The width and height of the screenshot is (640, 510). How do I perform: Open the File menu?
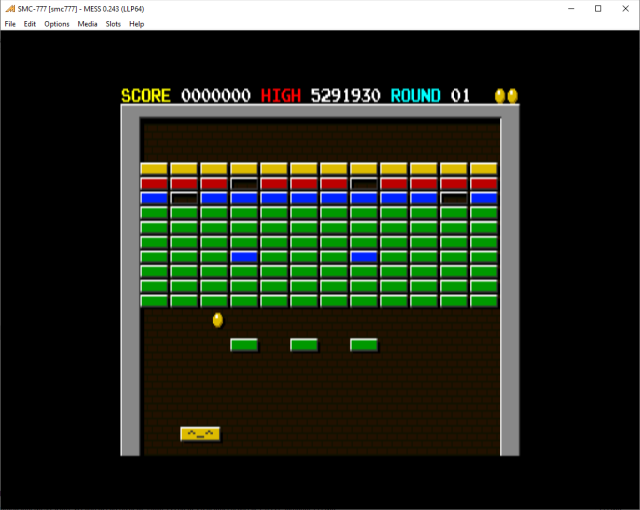pos(10,24)
